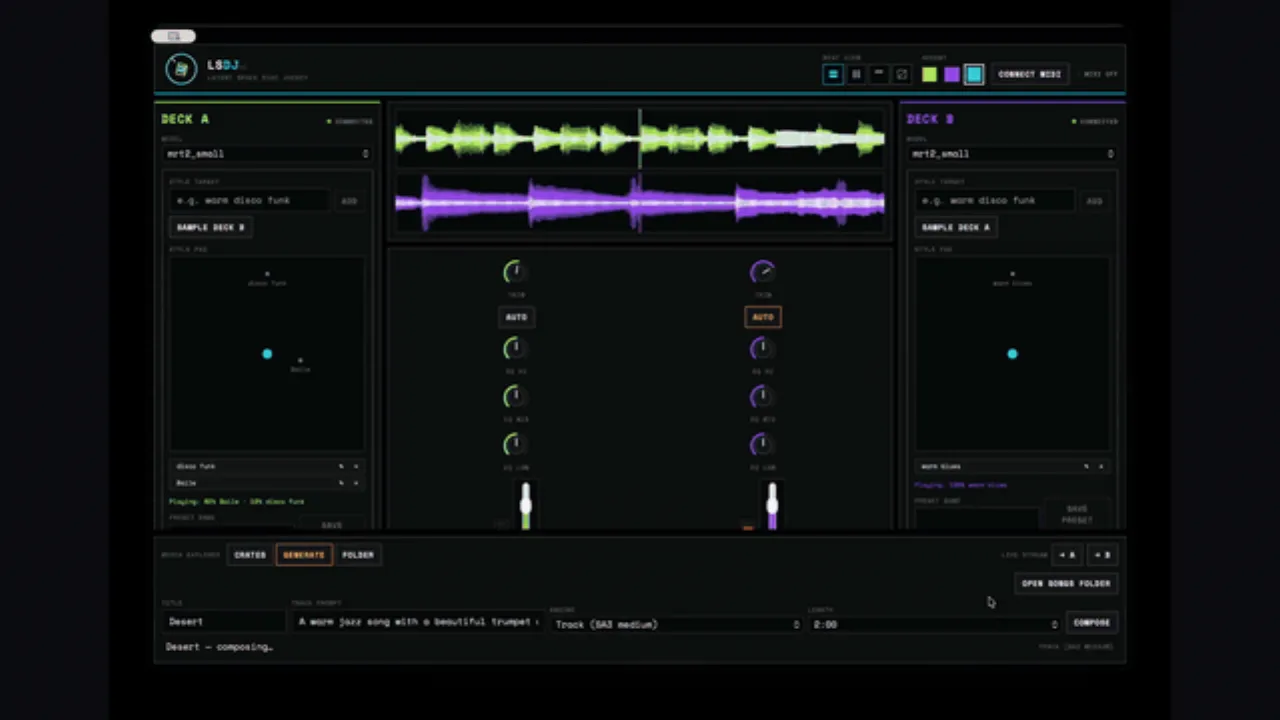
Task: Toggle the orange AUTO button for Deck B channel
Action: [x=763, y=317]
